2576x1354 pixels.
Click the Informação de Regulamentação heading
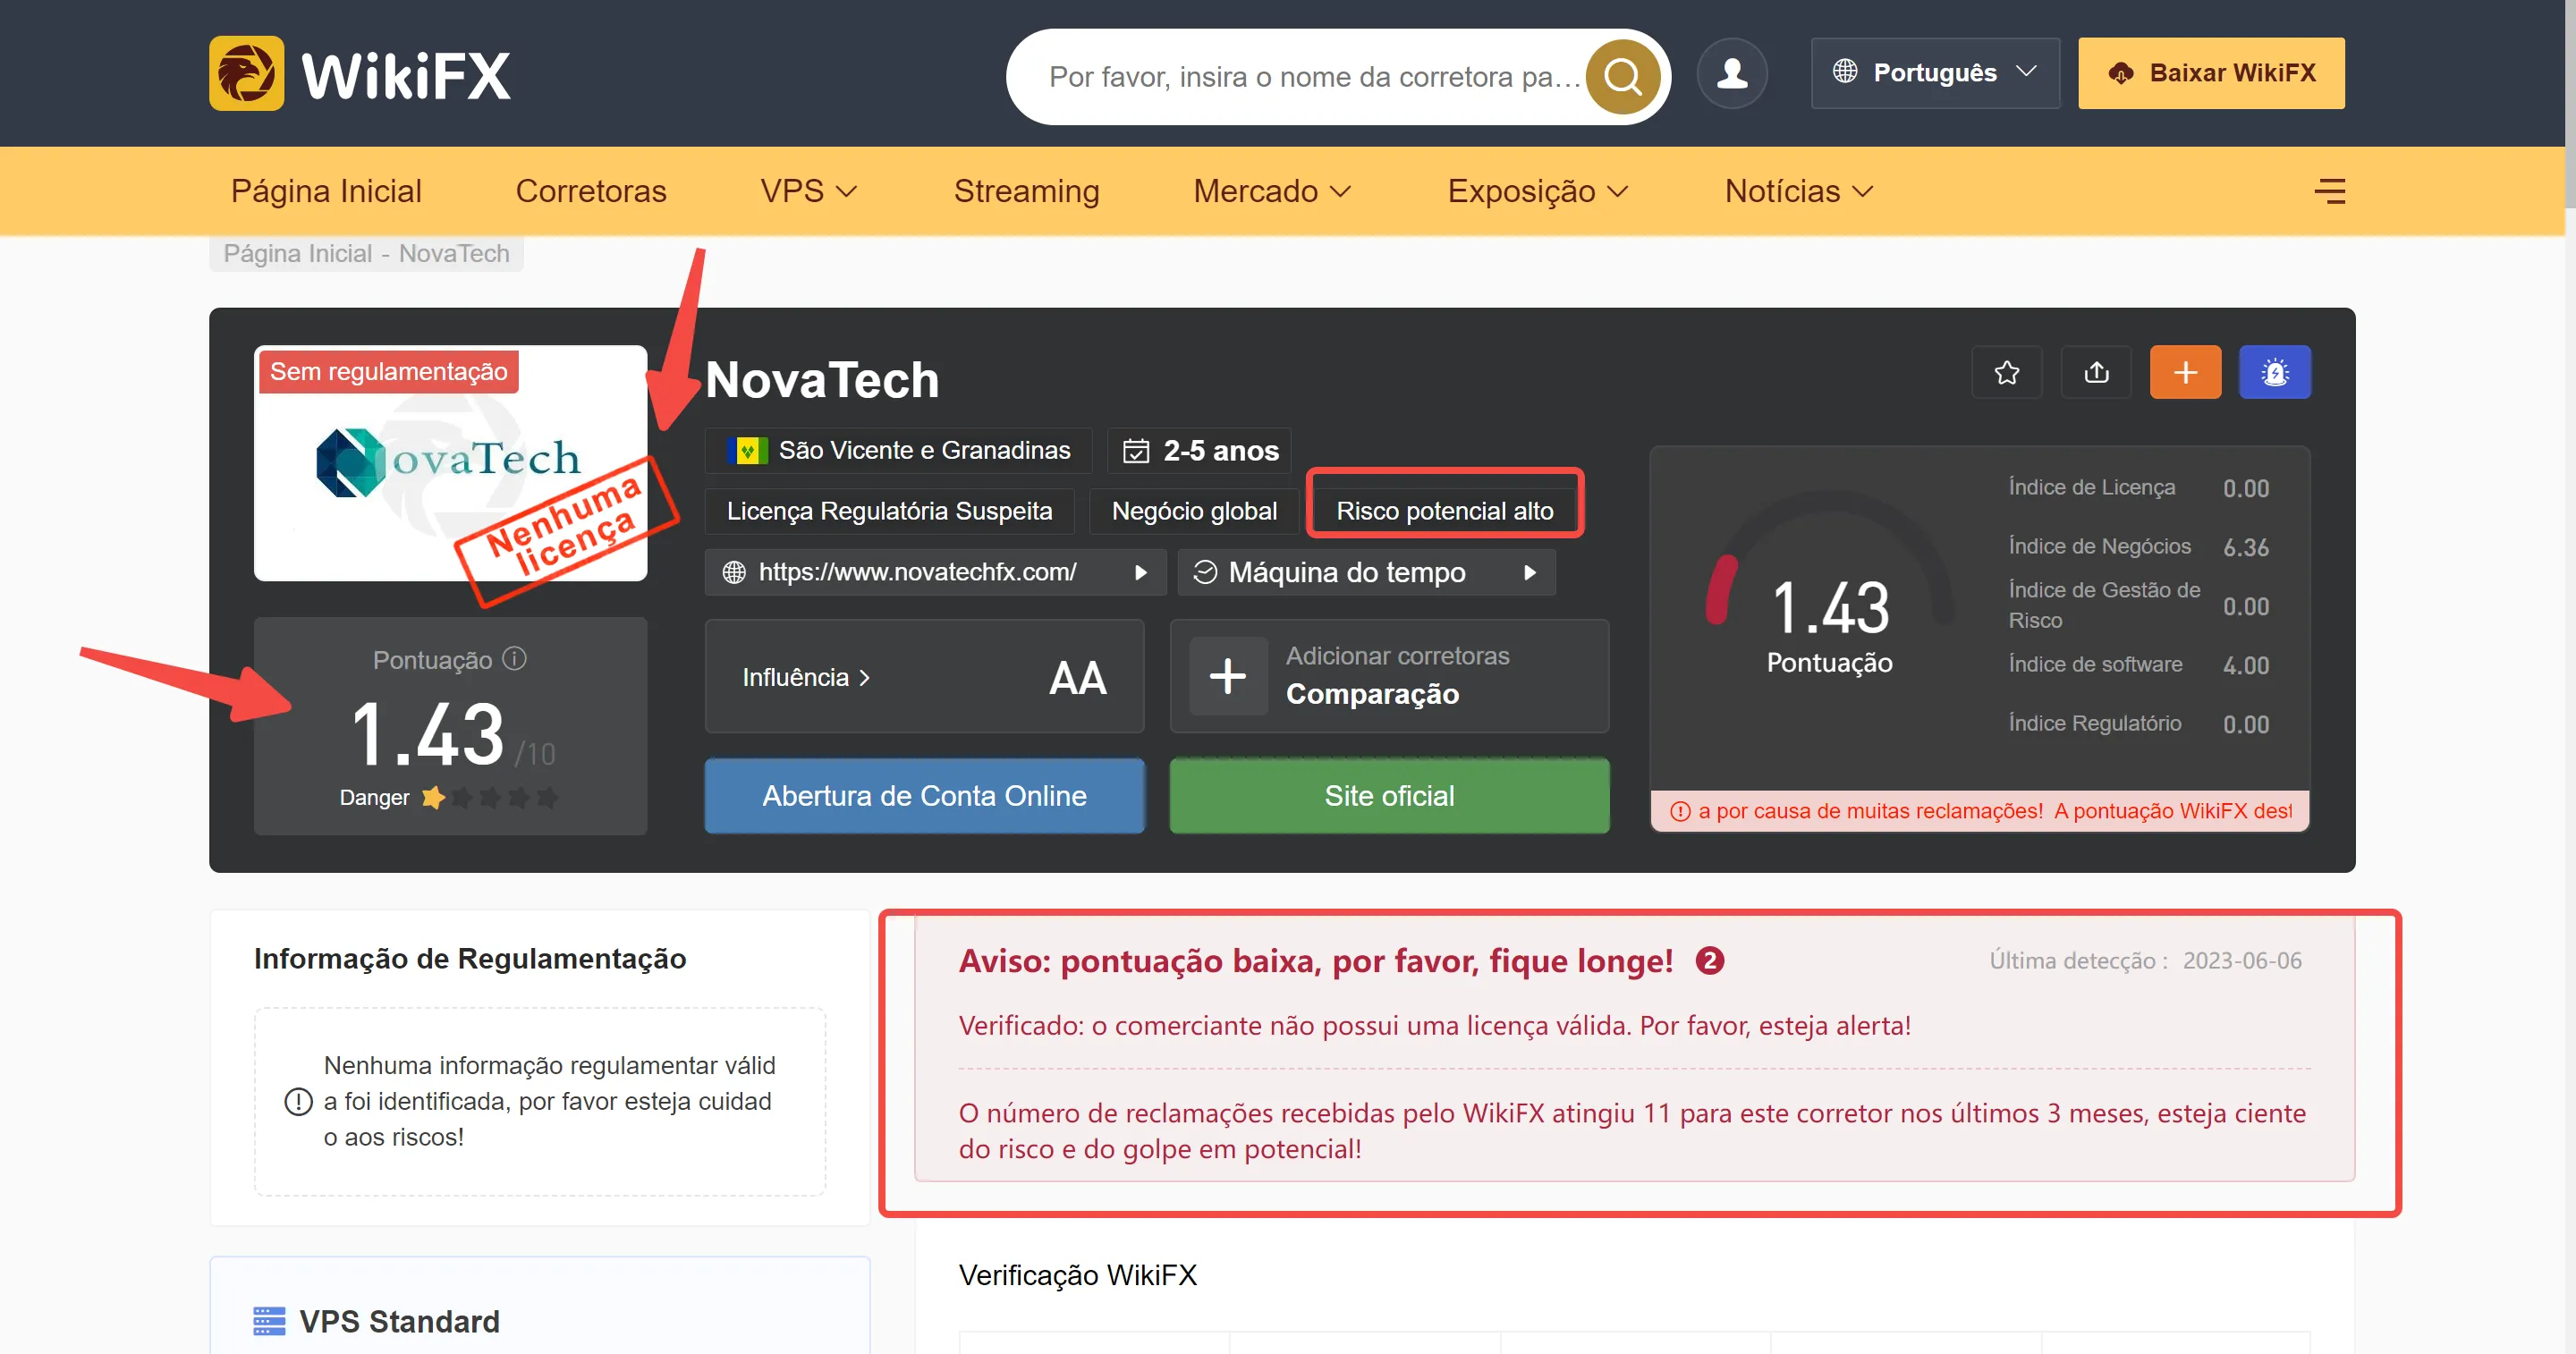[x=470, y=959]
